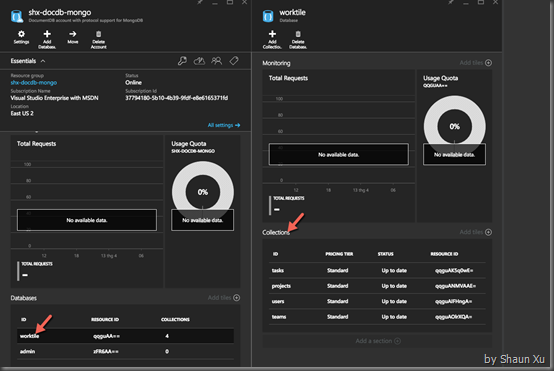Image resolution: width=554 pixels, height=371 pixels.
Task: Click Add tiles in Collections section
Action: (x=476, y=232)
